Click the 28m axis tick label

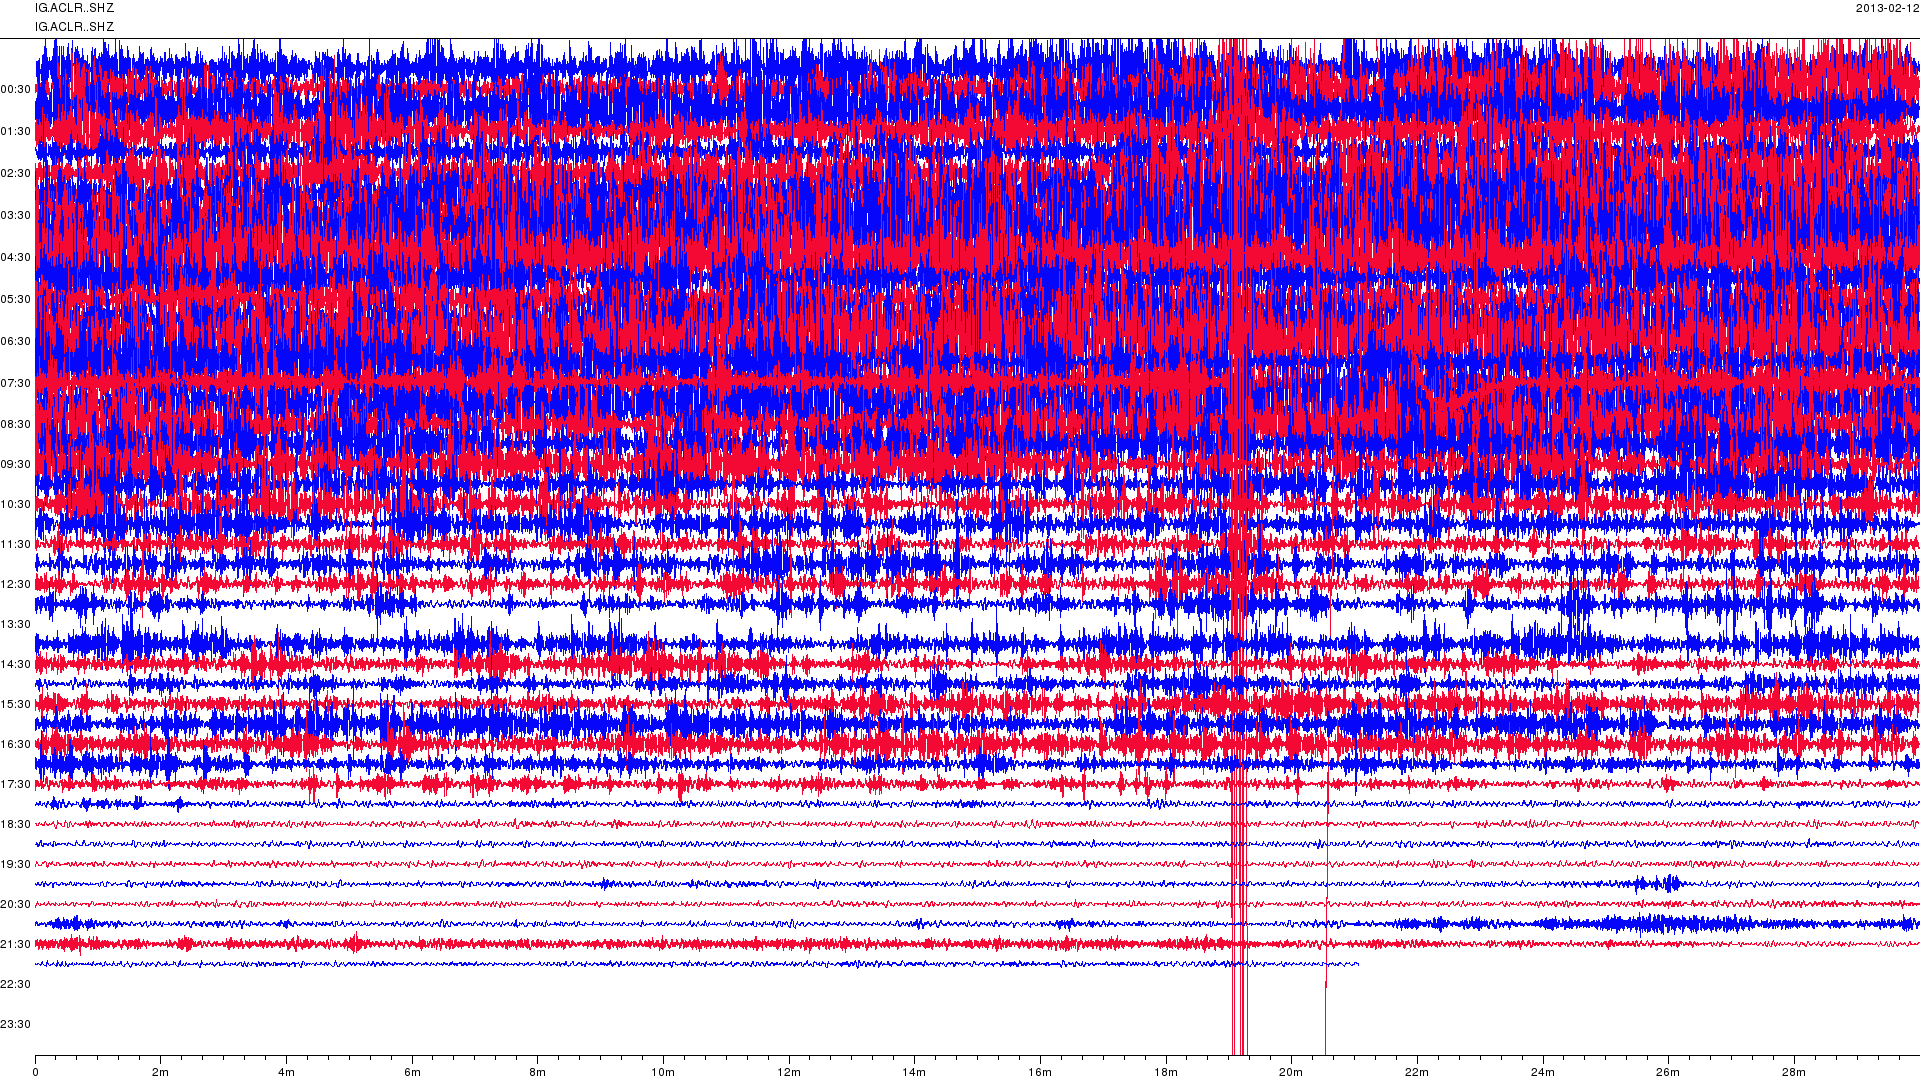tap(1794, 1073)
